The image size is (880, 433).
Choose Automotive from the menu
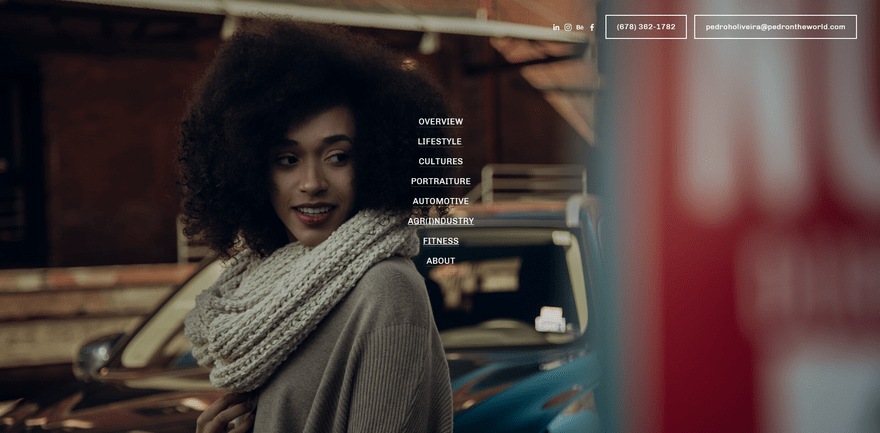[440, 202]
